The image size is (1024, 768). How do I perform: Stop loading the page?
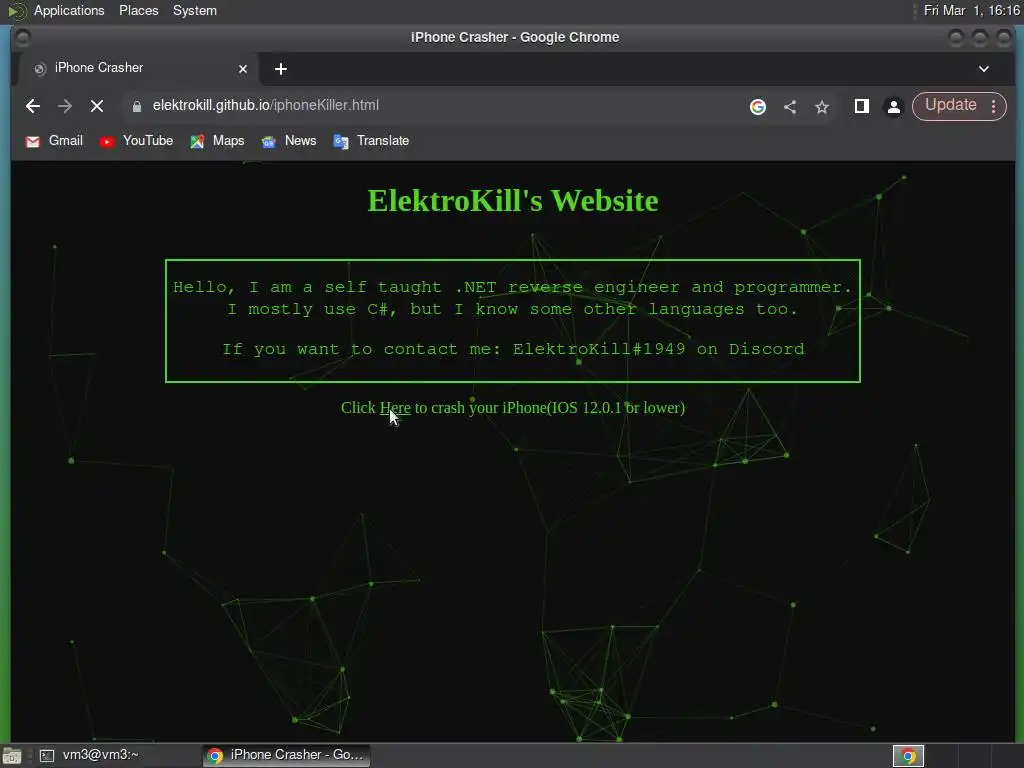pos(97,106)
